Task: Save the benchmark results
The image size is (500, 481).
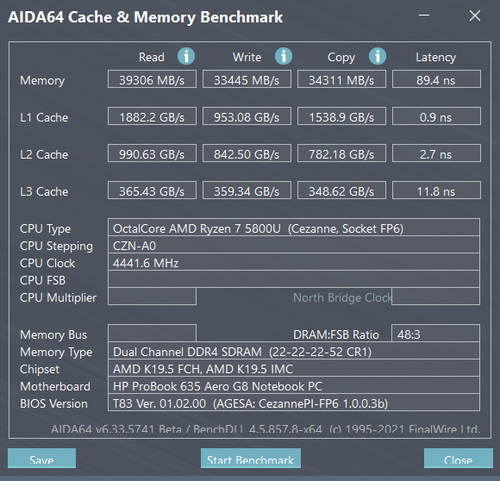Action: [x=42, y=458]
